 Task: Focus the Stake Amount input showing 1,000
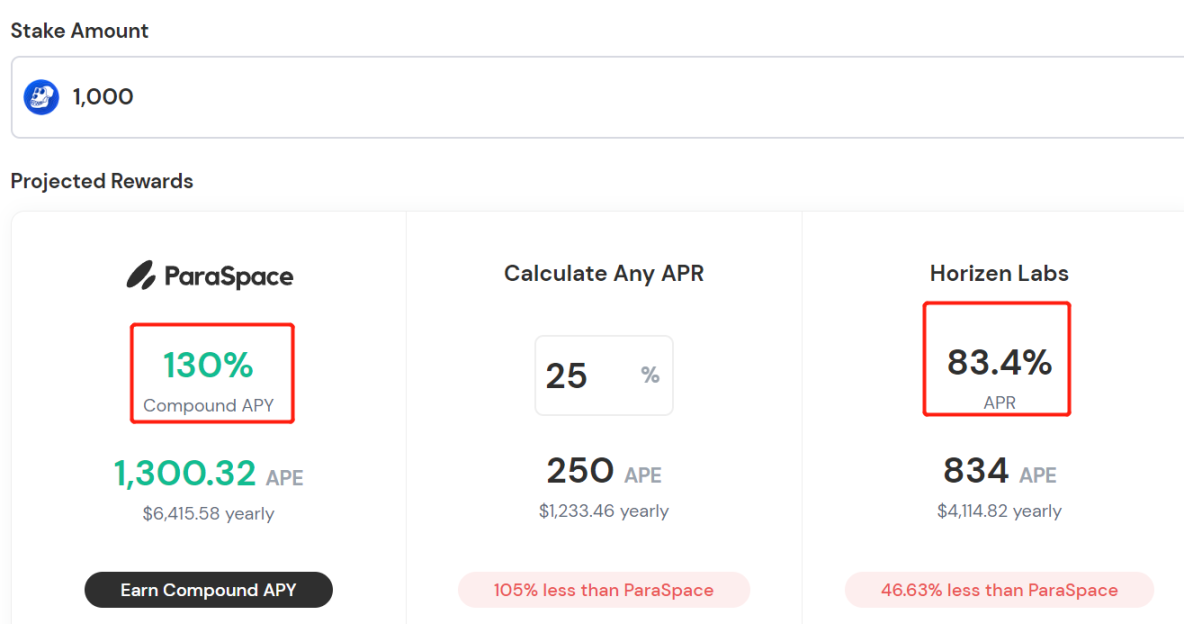click(x=600, y=97)
